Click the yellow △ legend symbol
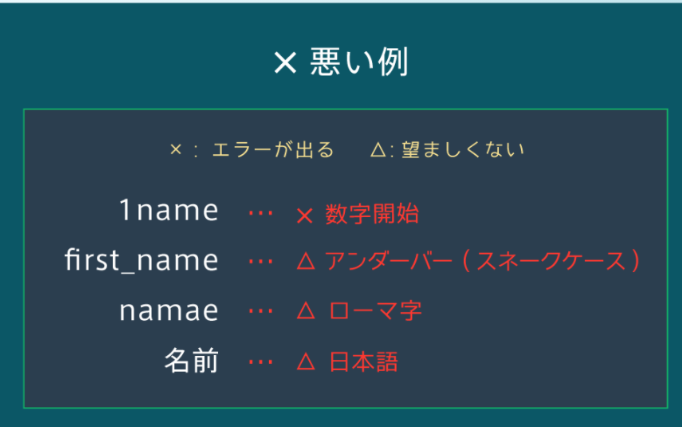Image resolution: width=682 pixels, height=427 pixels. tap(378, 150)
